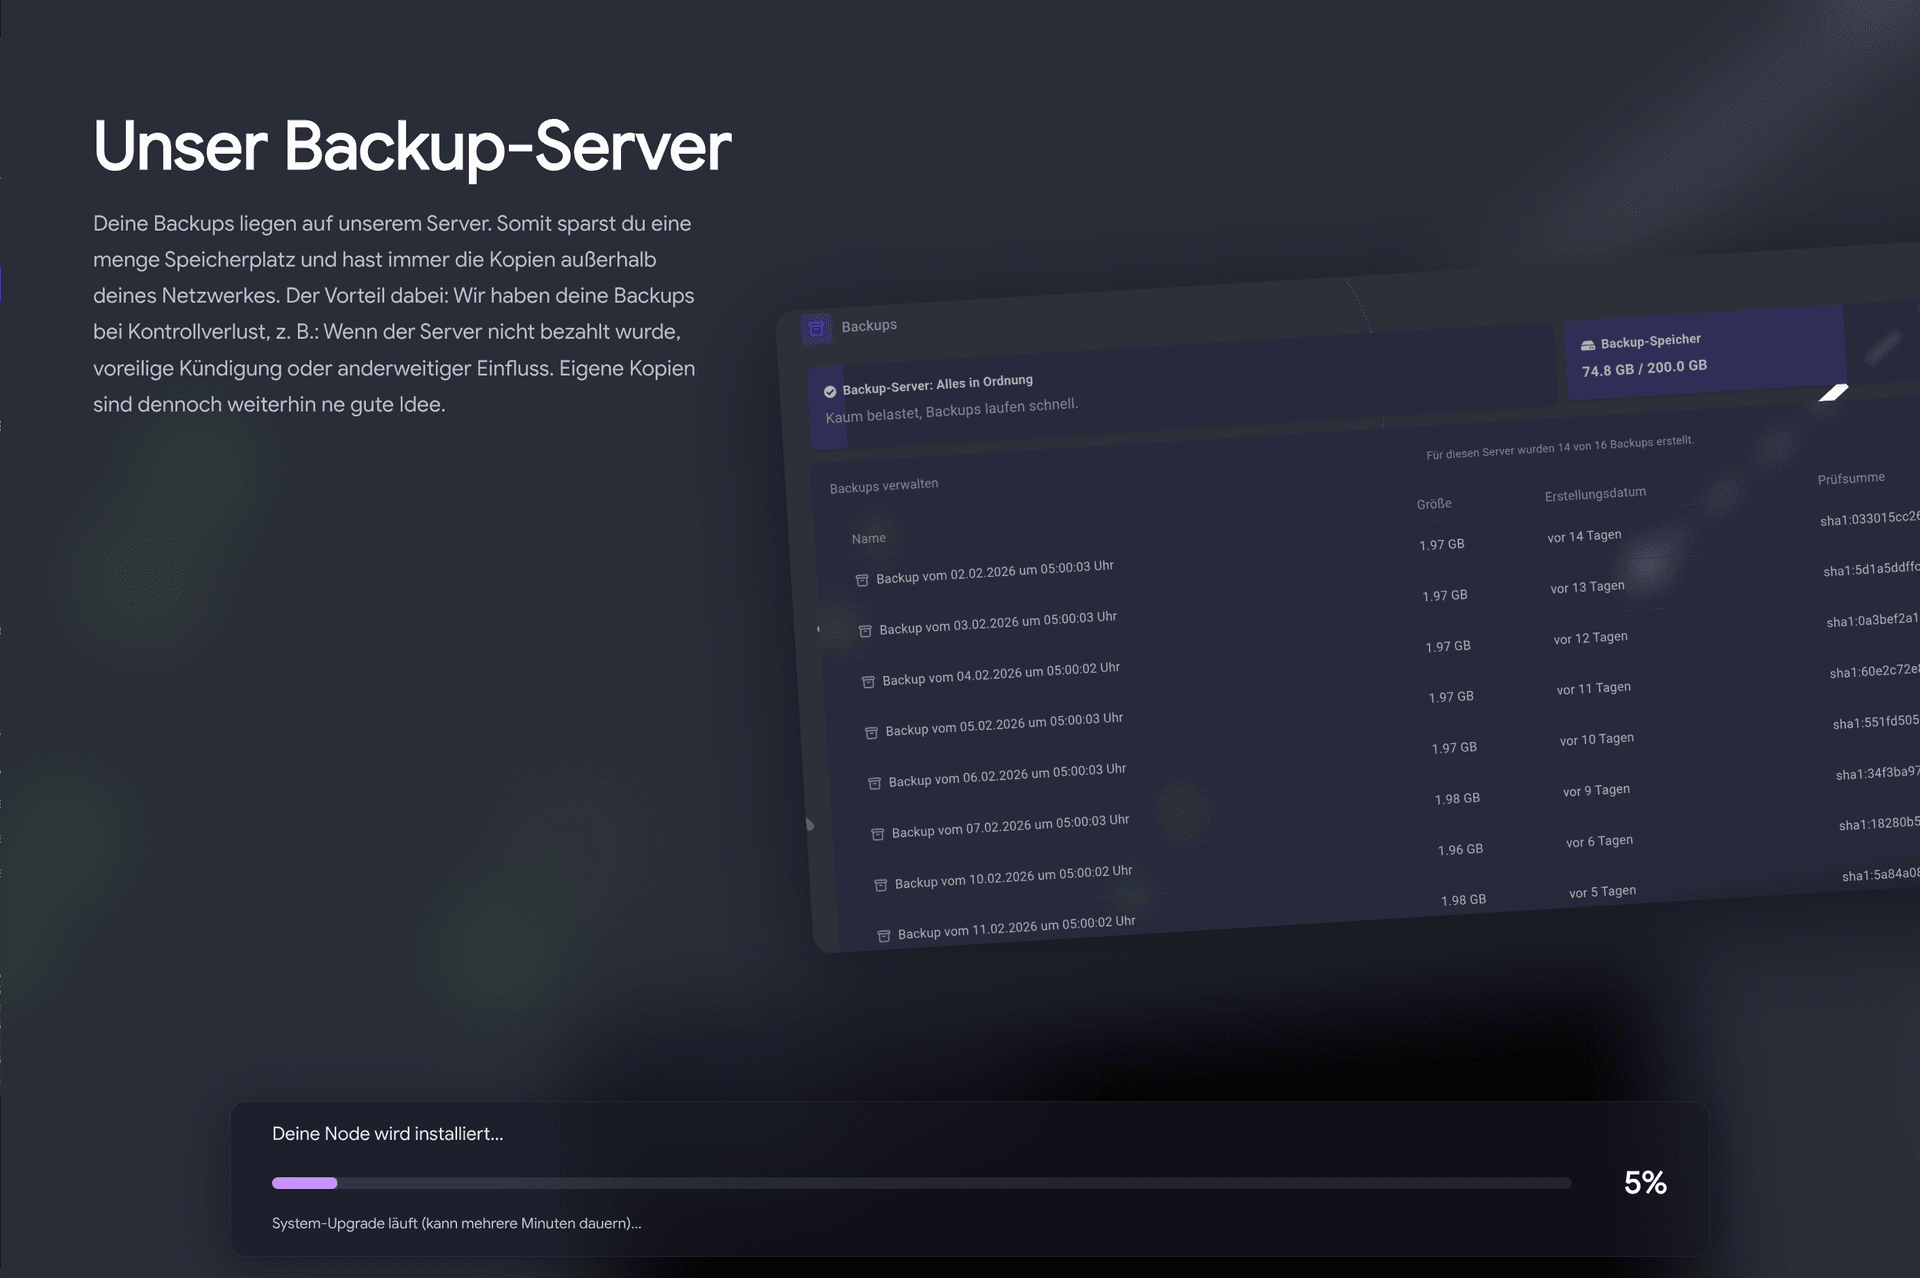Click the 1.96 GB size value

[1460, 849]
